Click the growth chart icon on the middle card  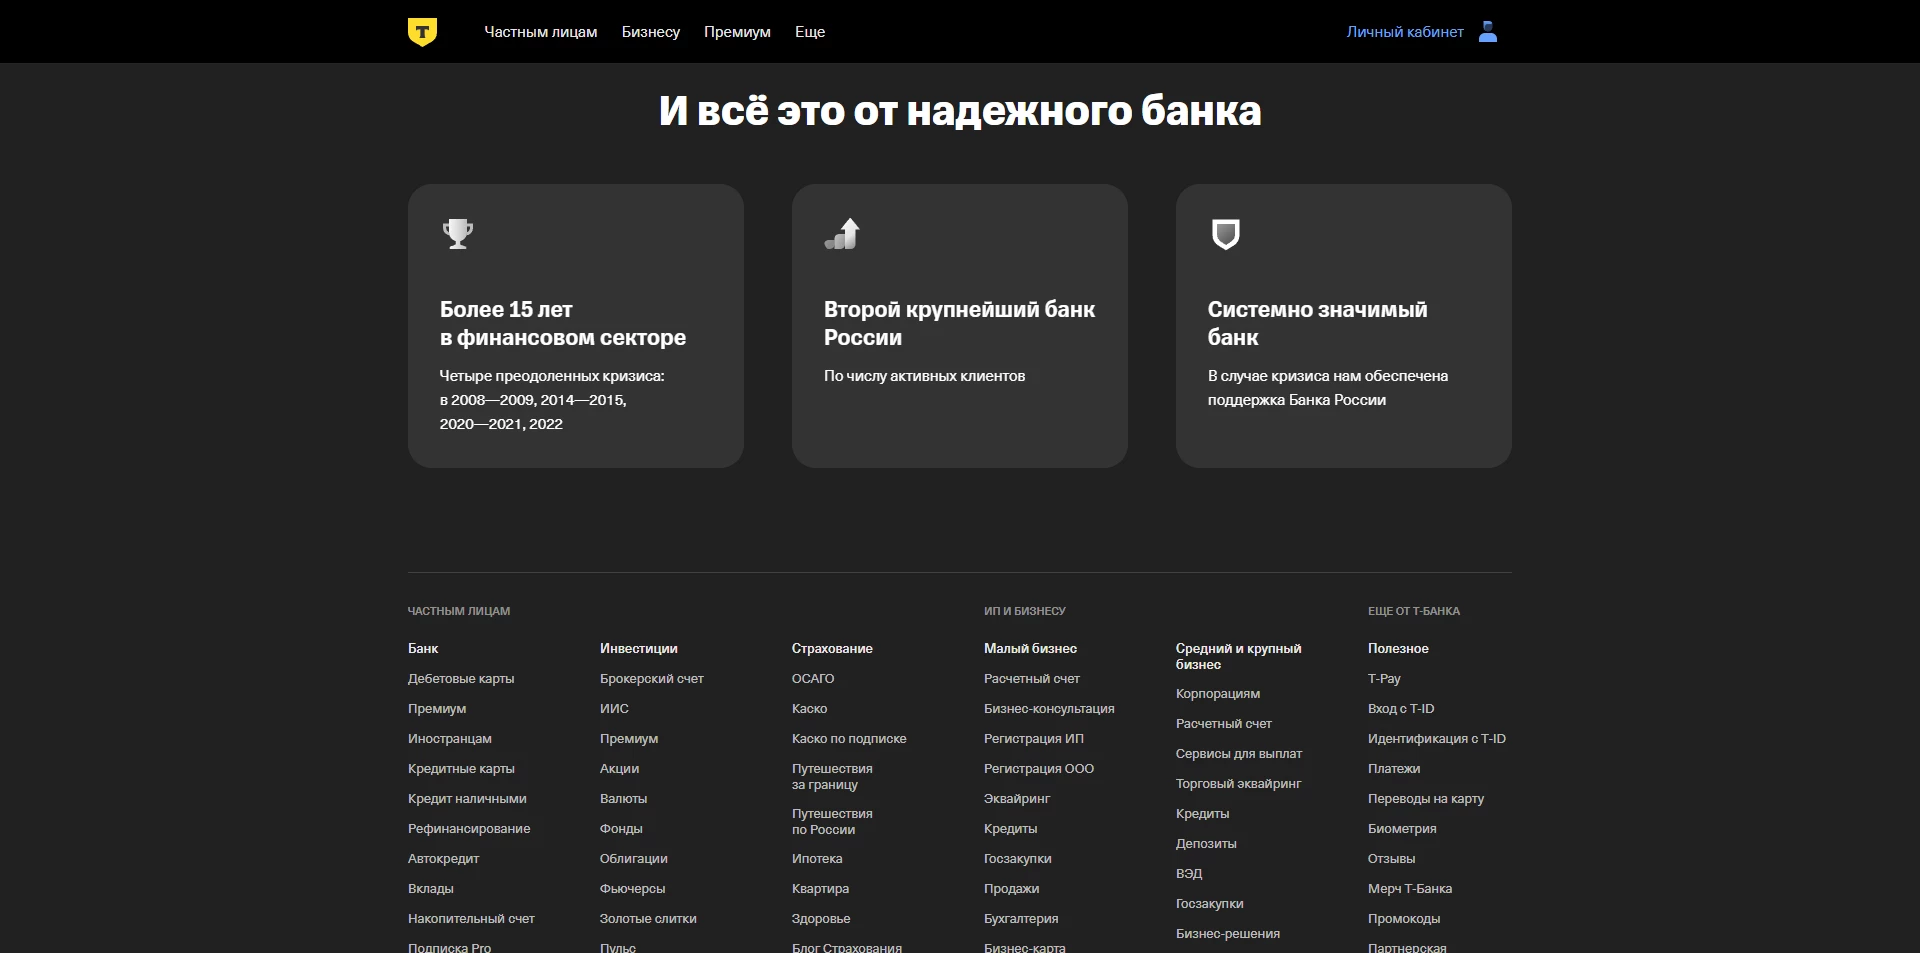pyautogui.click(x=842, y=233)
